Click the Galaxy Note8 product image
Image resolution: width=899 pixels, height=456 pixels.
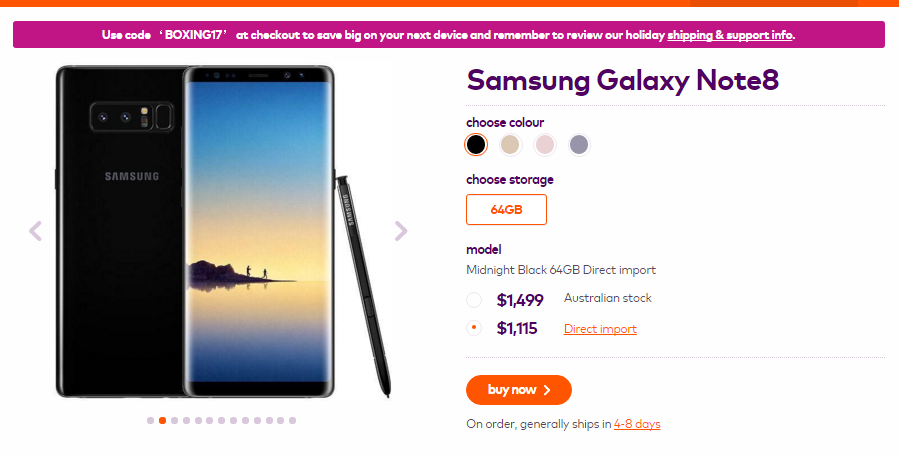click(x=222, y=230)
